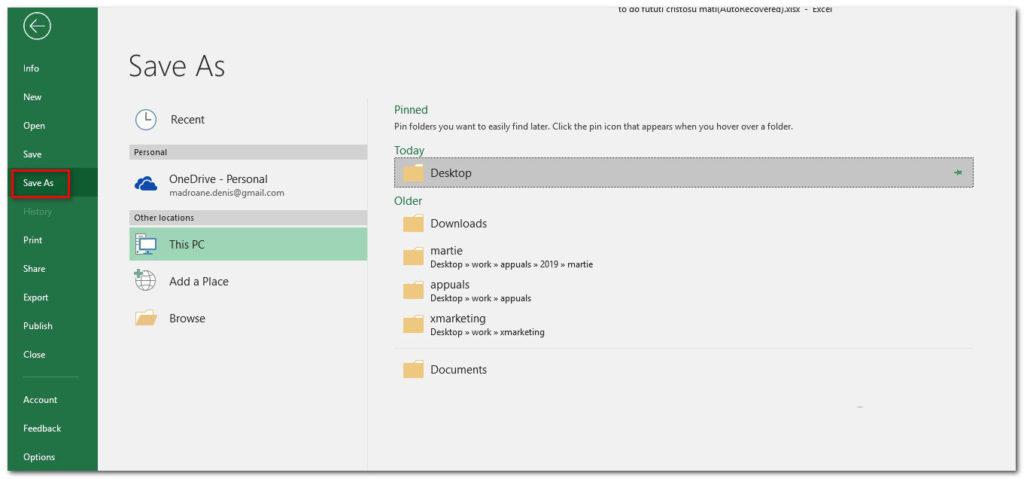
Task: Pick the xmarketing folder from Older
Action: [x=457, y=325]
